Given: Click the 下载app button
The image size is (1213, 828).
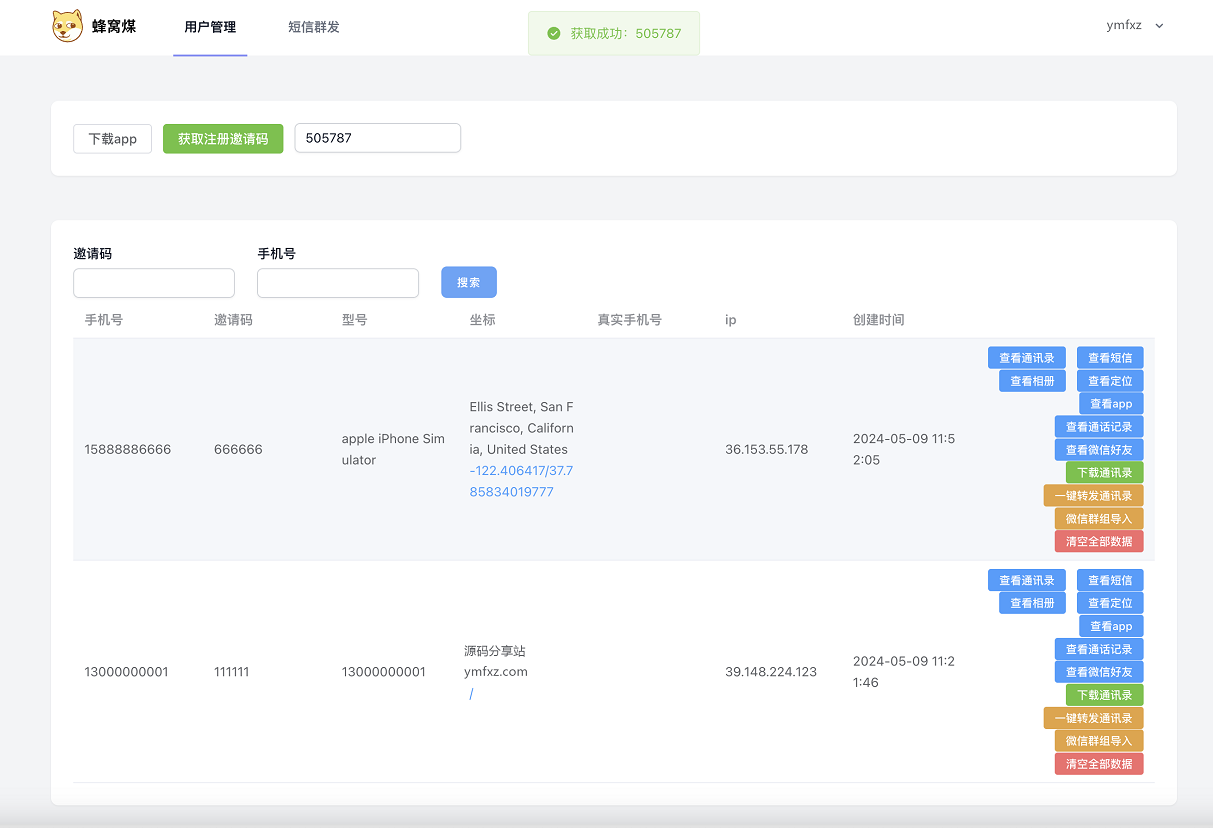Looking at the screenshot, I should coord(112,139).
